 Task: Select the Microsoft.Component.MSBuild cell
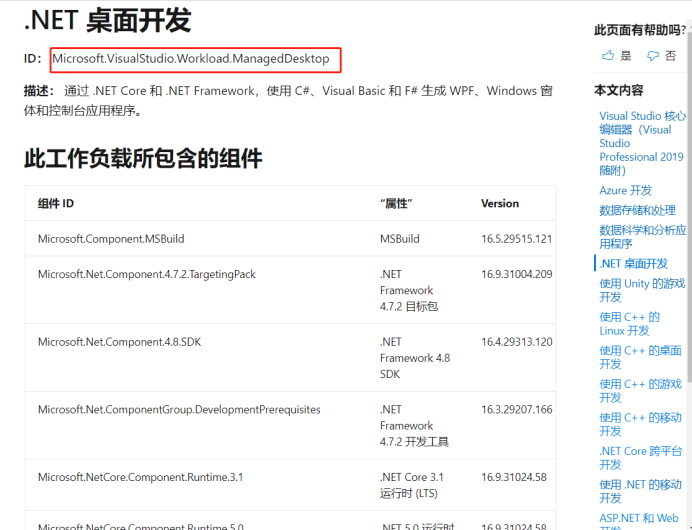coord(111,239)
